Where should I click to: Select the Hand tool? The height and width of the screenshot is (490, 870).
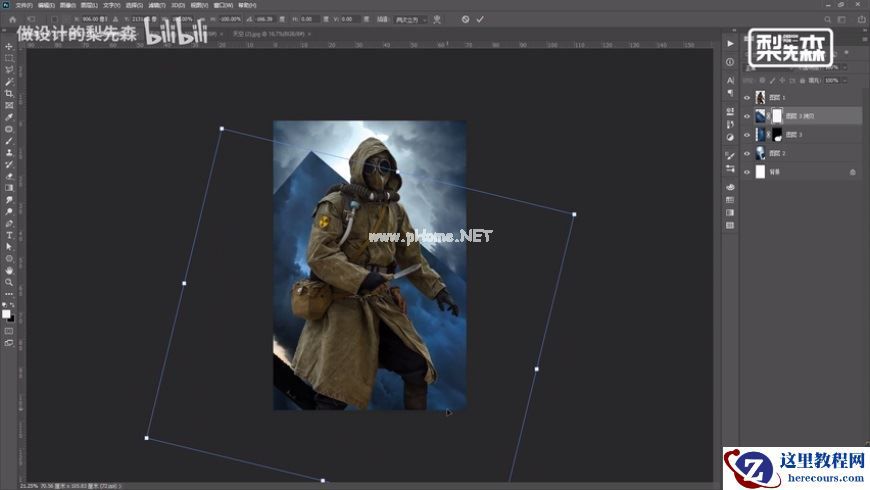pos(9,270)
